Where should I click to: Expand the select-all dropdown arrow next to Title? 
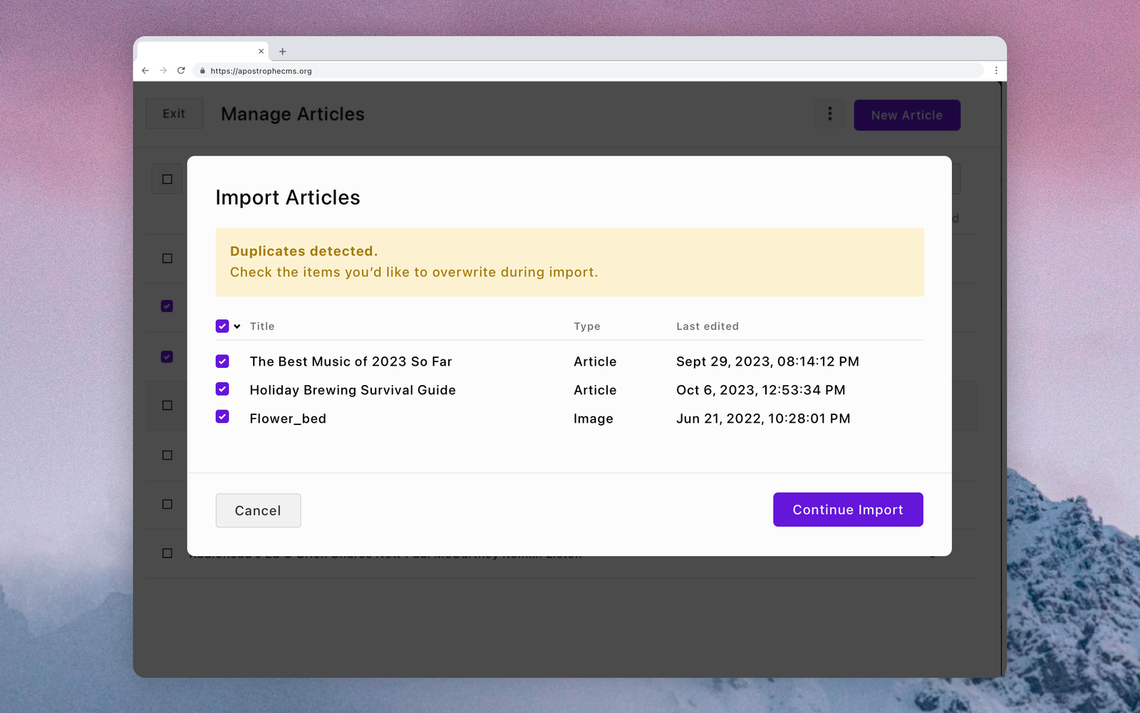click(x=237, y=327)
